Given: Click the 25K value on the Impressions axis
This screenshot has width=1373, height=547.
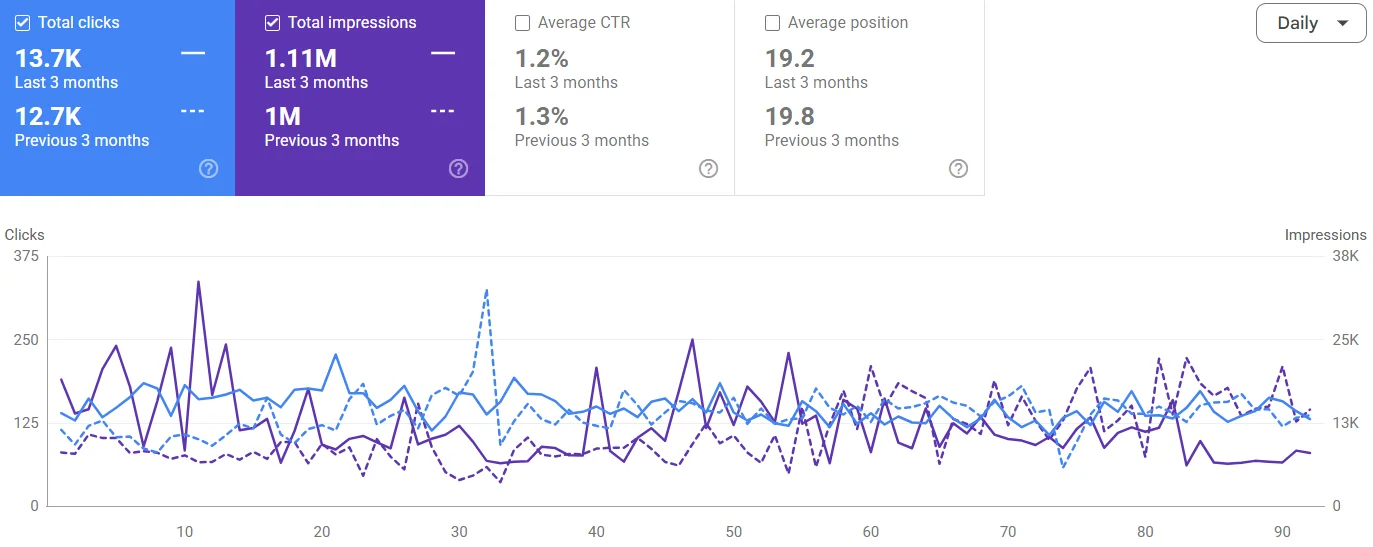Looking at the screenshot, I should coord(1346,340).
